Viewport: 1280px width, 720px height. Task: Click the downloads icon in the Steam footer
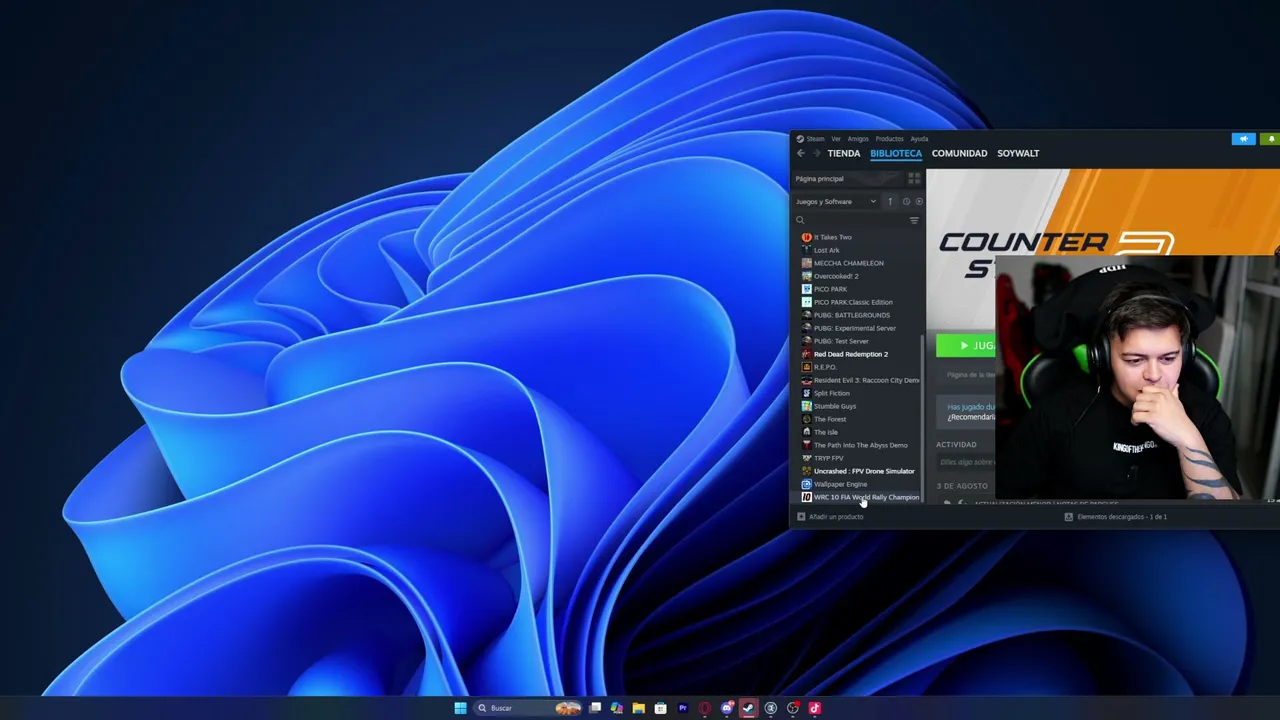[1068, 517]
